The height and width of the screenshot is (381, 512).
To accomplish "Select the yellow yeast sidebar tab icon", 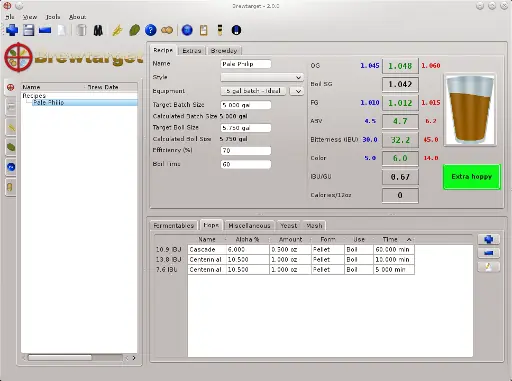I will (x=11, y=187).
